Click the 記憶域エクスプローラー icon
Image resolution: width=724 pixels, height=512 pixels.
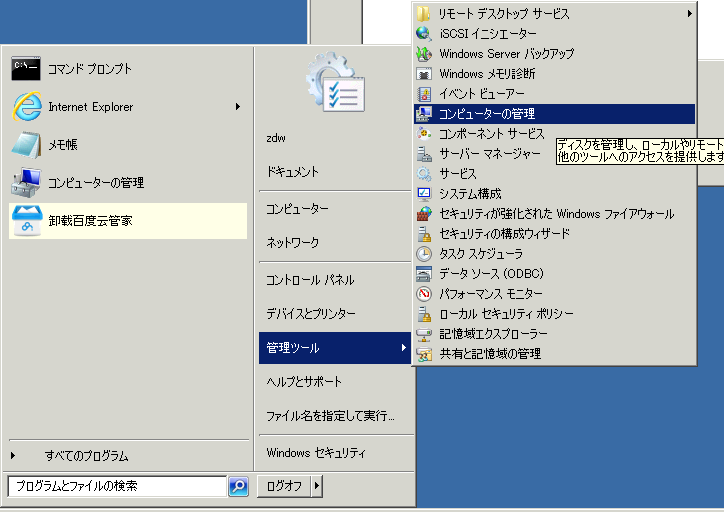coord(423,334)
